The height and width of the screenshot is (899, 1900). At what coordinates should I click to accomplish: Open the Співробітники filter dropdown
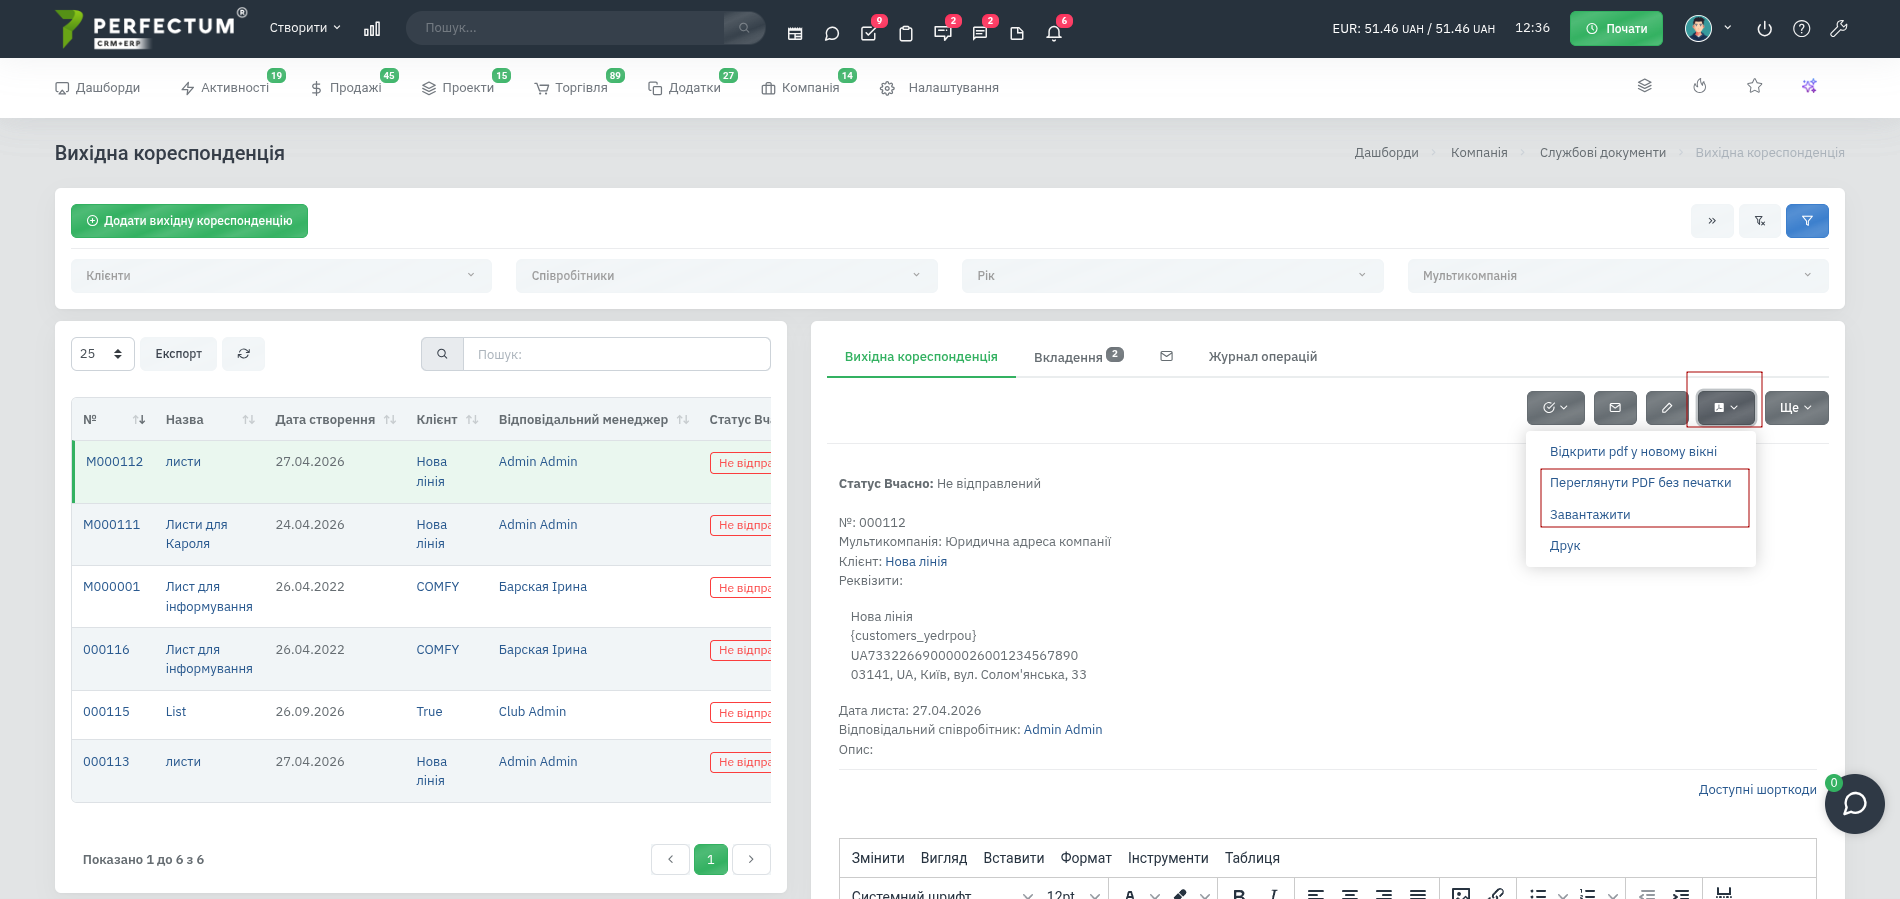727,276
